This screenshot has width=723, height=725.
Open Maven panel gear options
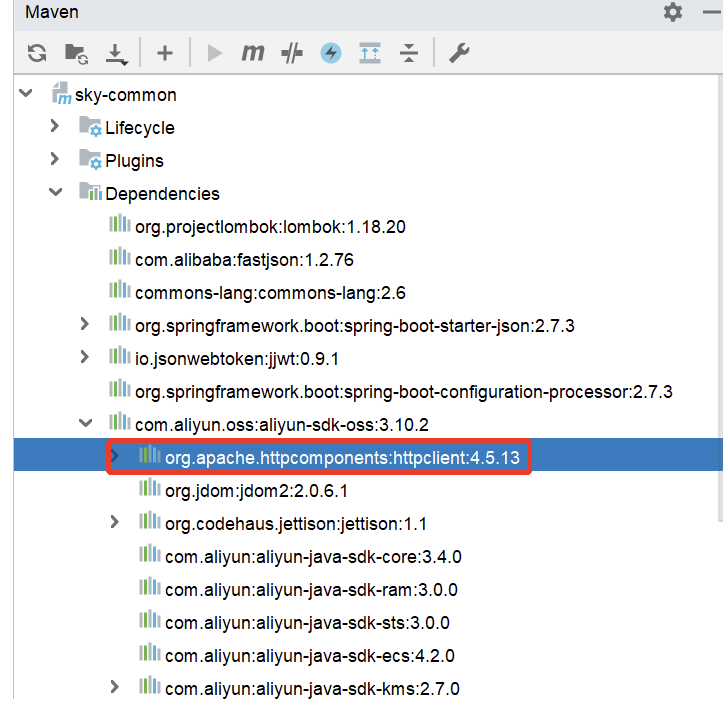tap(673, 12)
